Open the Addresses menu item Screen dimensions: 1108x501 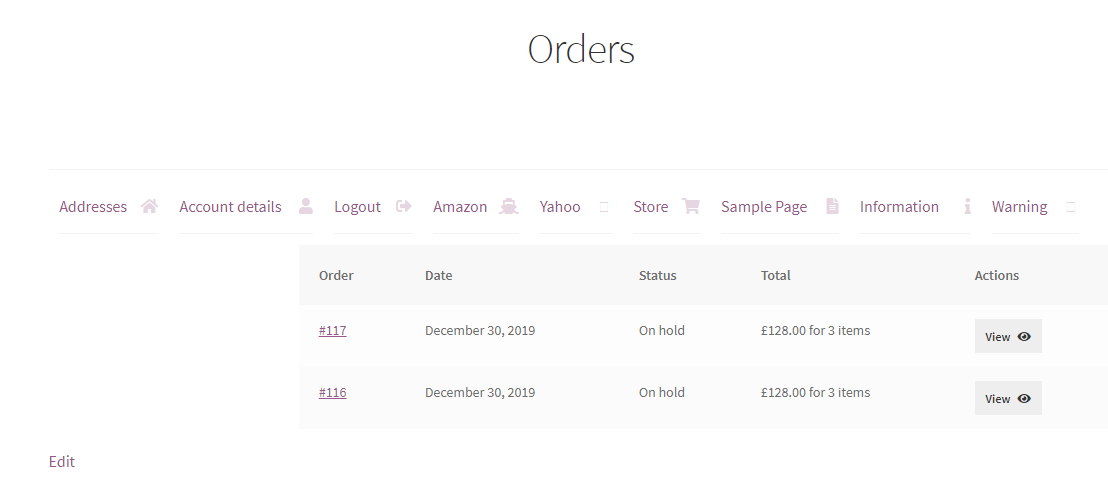93,207
